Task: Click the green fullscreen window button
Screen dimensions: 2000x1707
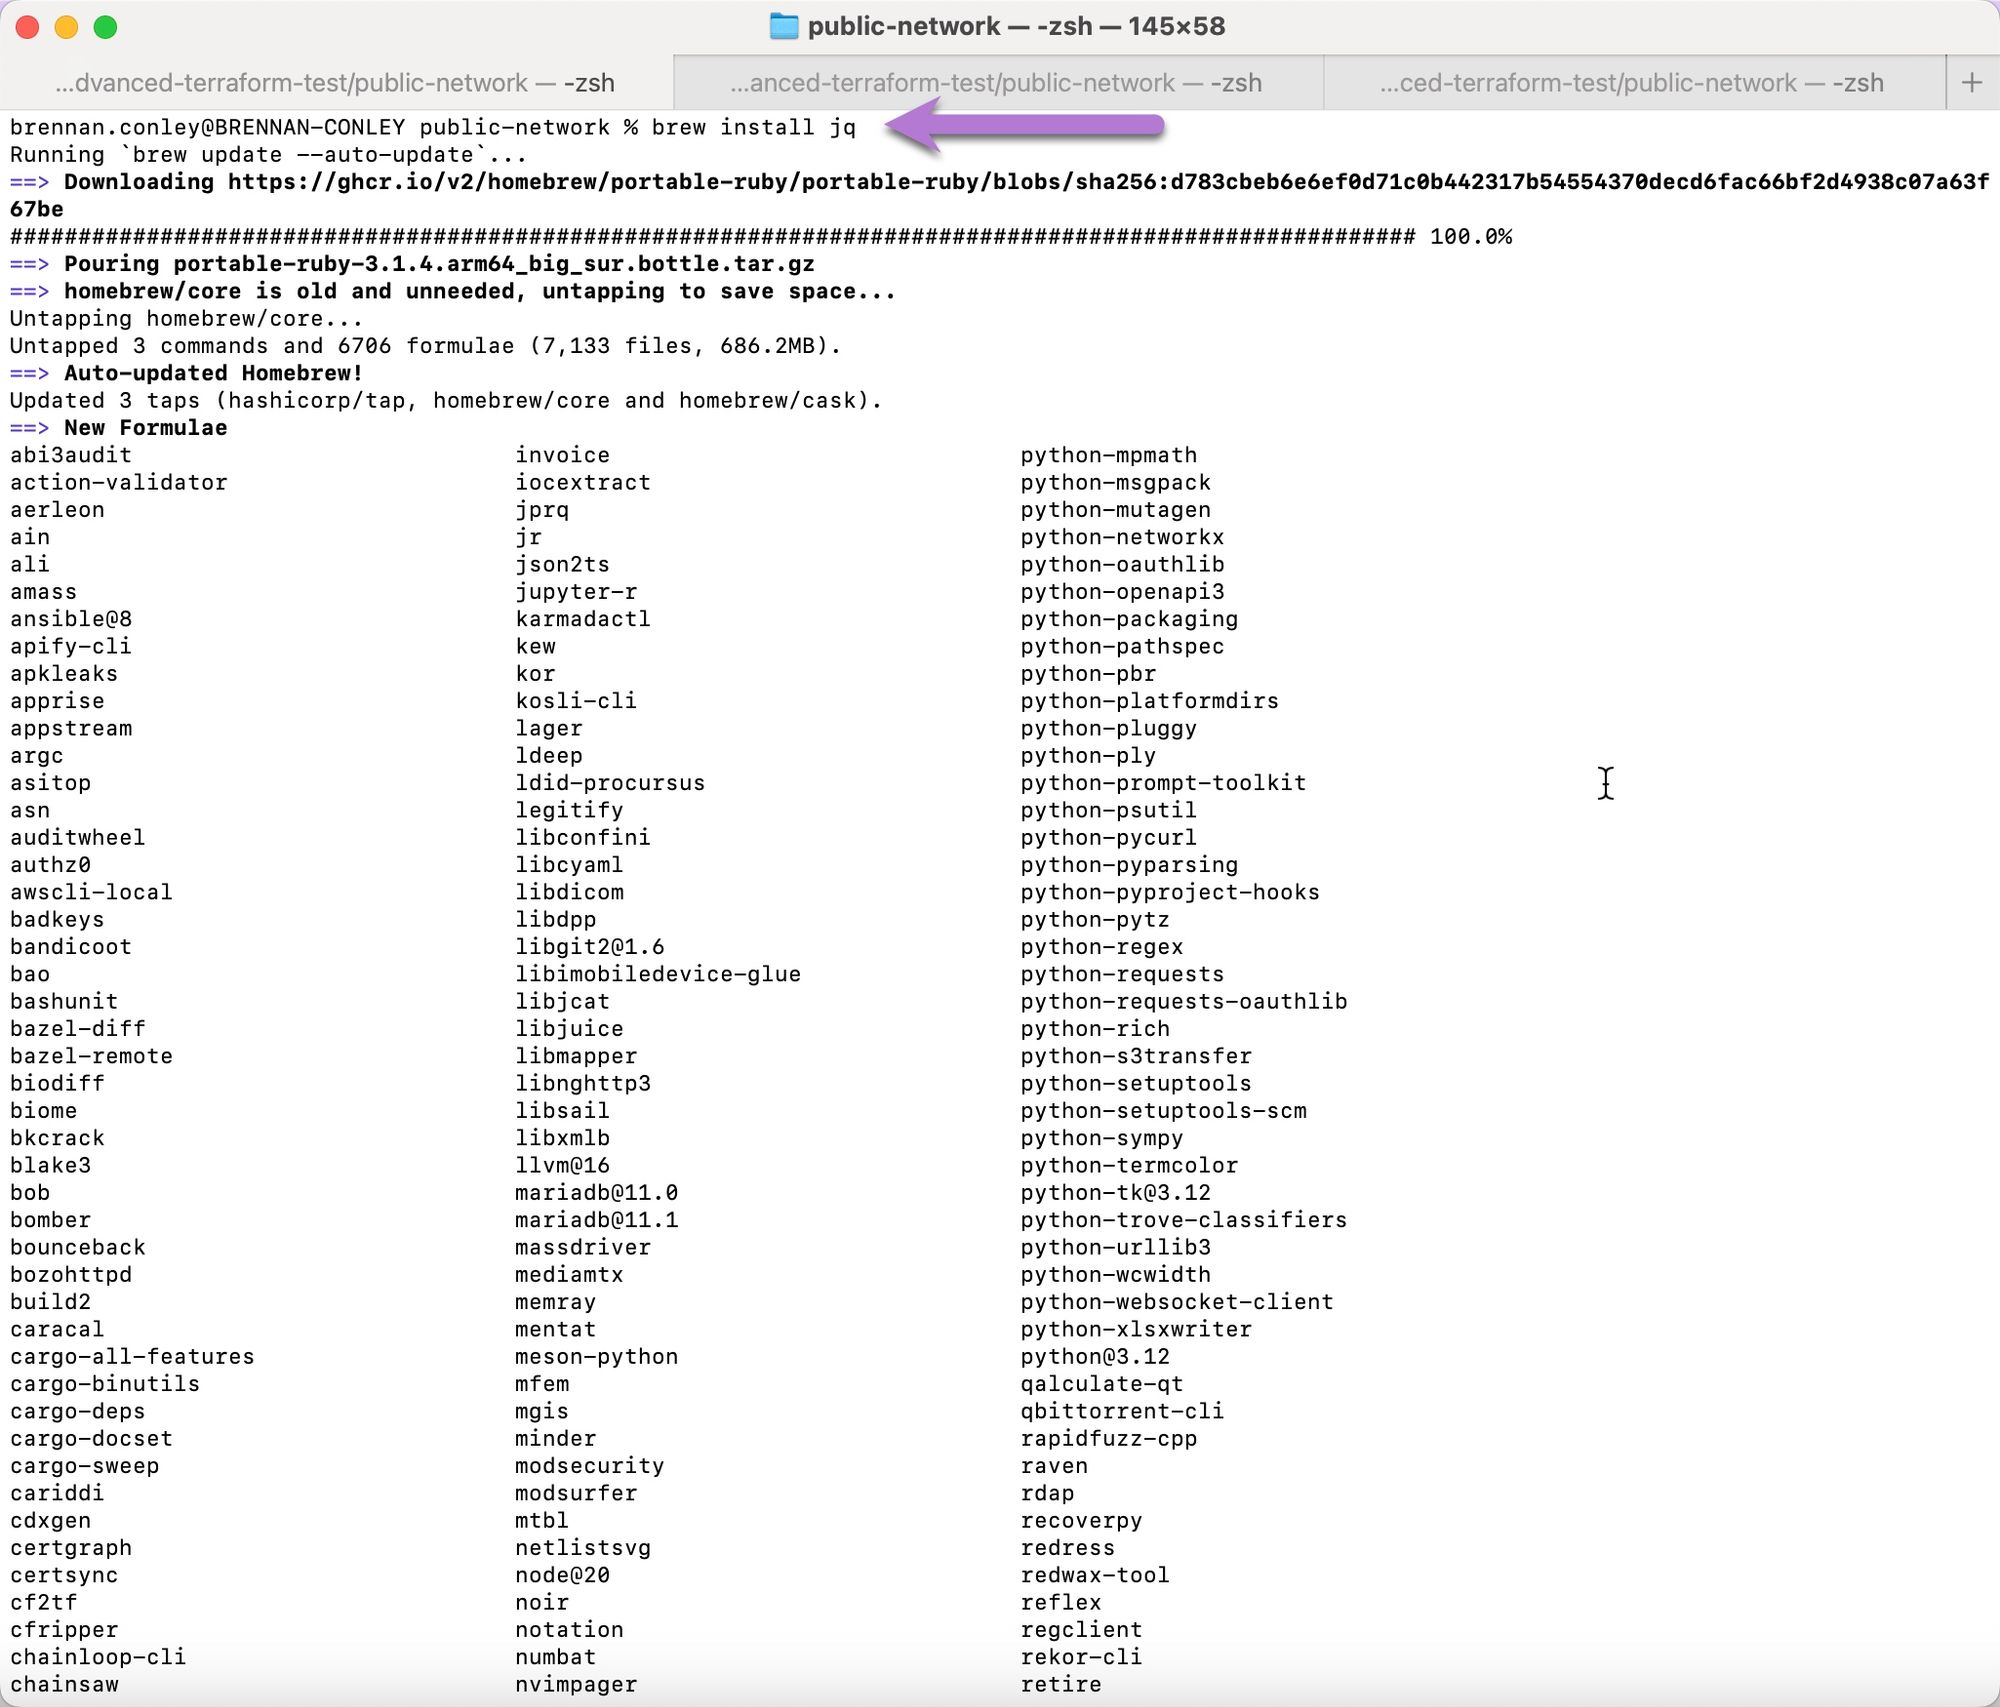Action: (x=106, y=27)
